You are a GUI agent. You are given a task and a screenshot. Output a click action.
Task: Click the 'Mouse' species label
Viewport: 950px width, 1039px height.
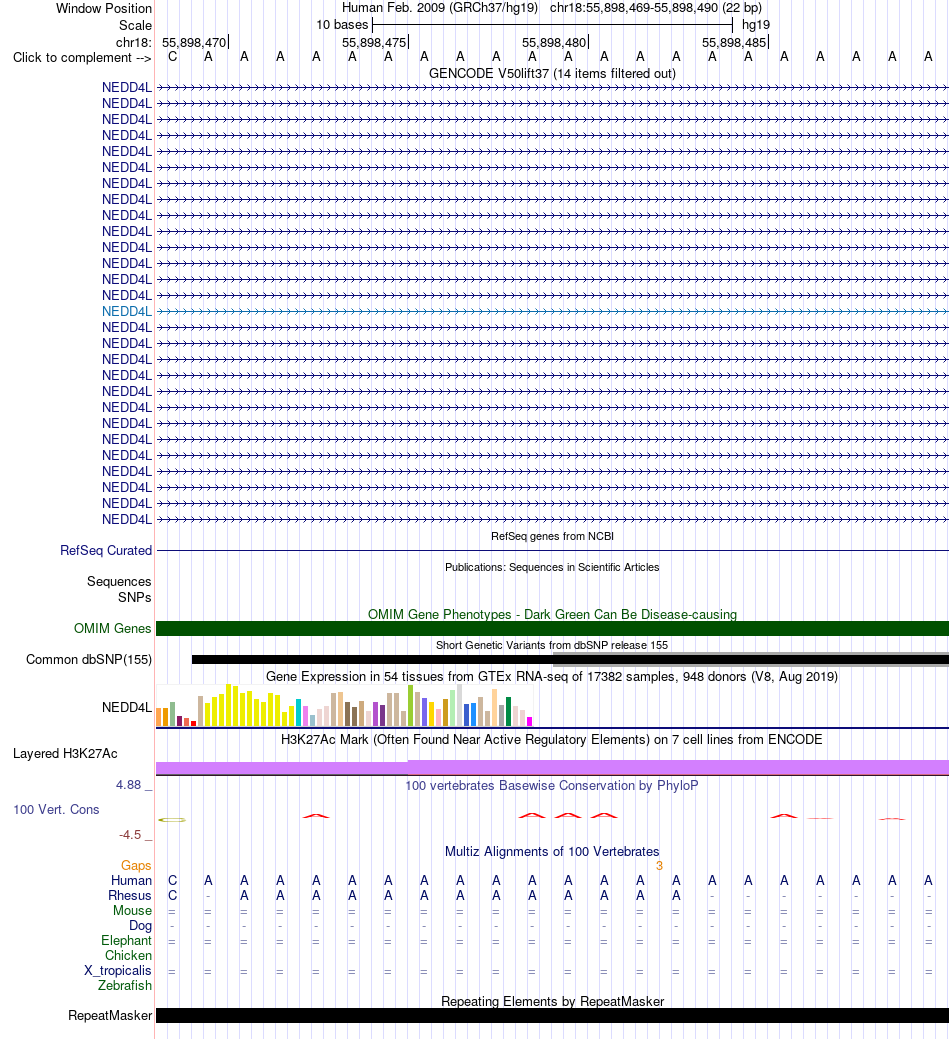132,910
